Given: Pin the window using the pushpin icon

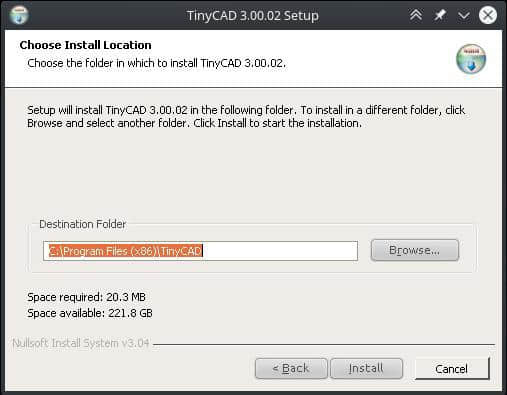Looking at the screenshot, I should click(x=440, y=15).
